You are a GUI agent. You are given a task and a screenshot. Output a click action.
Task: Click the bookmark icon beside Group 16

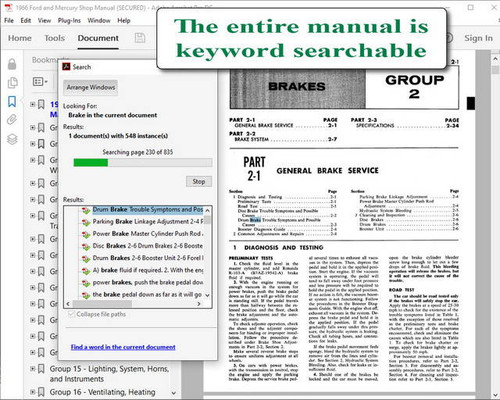point(41,392)
